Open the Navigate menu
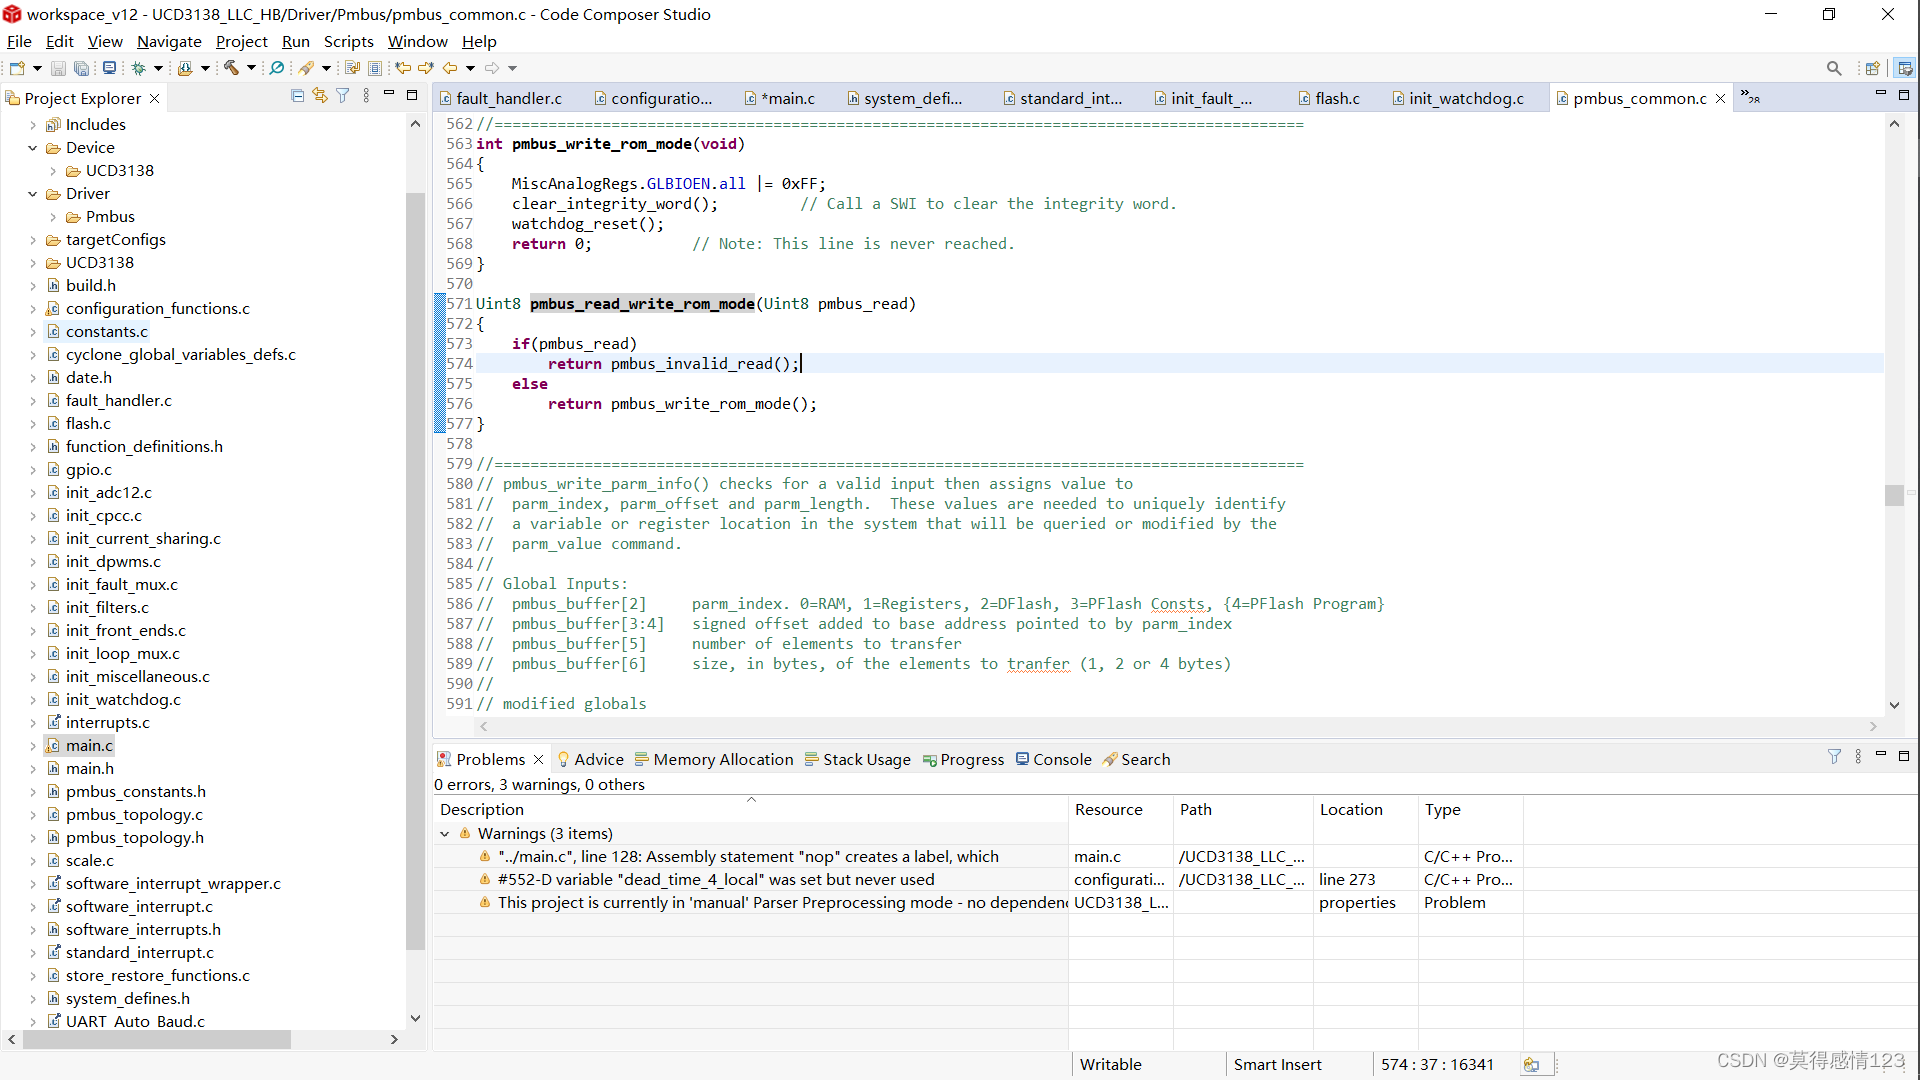The image size is (1920, 1080). 169,41
